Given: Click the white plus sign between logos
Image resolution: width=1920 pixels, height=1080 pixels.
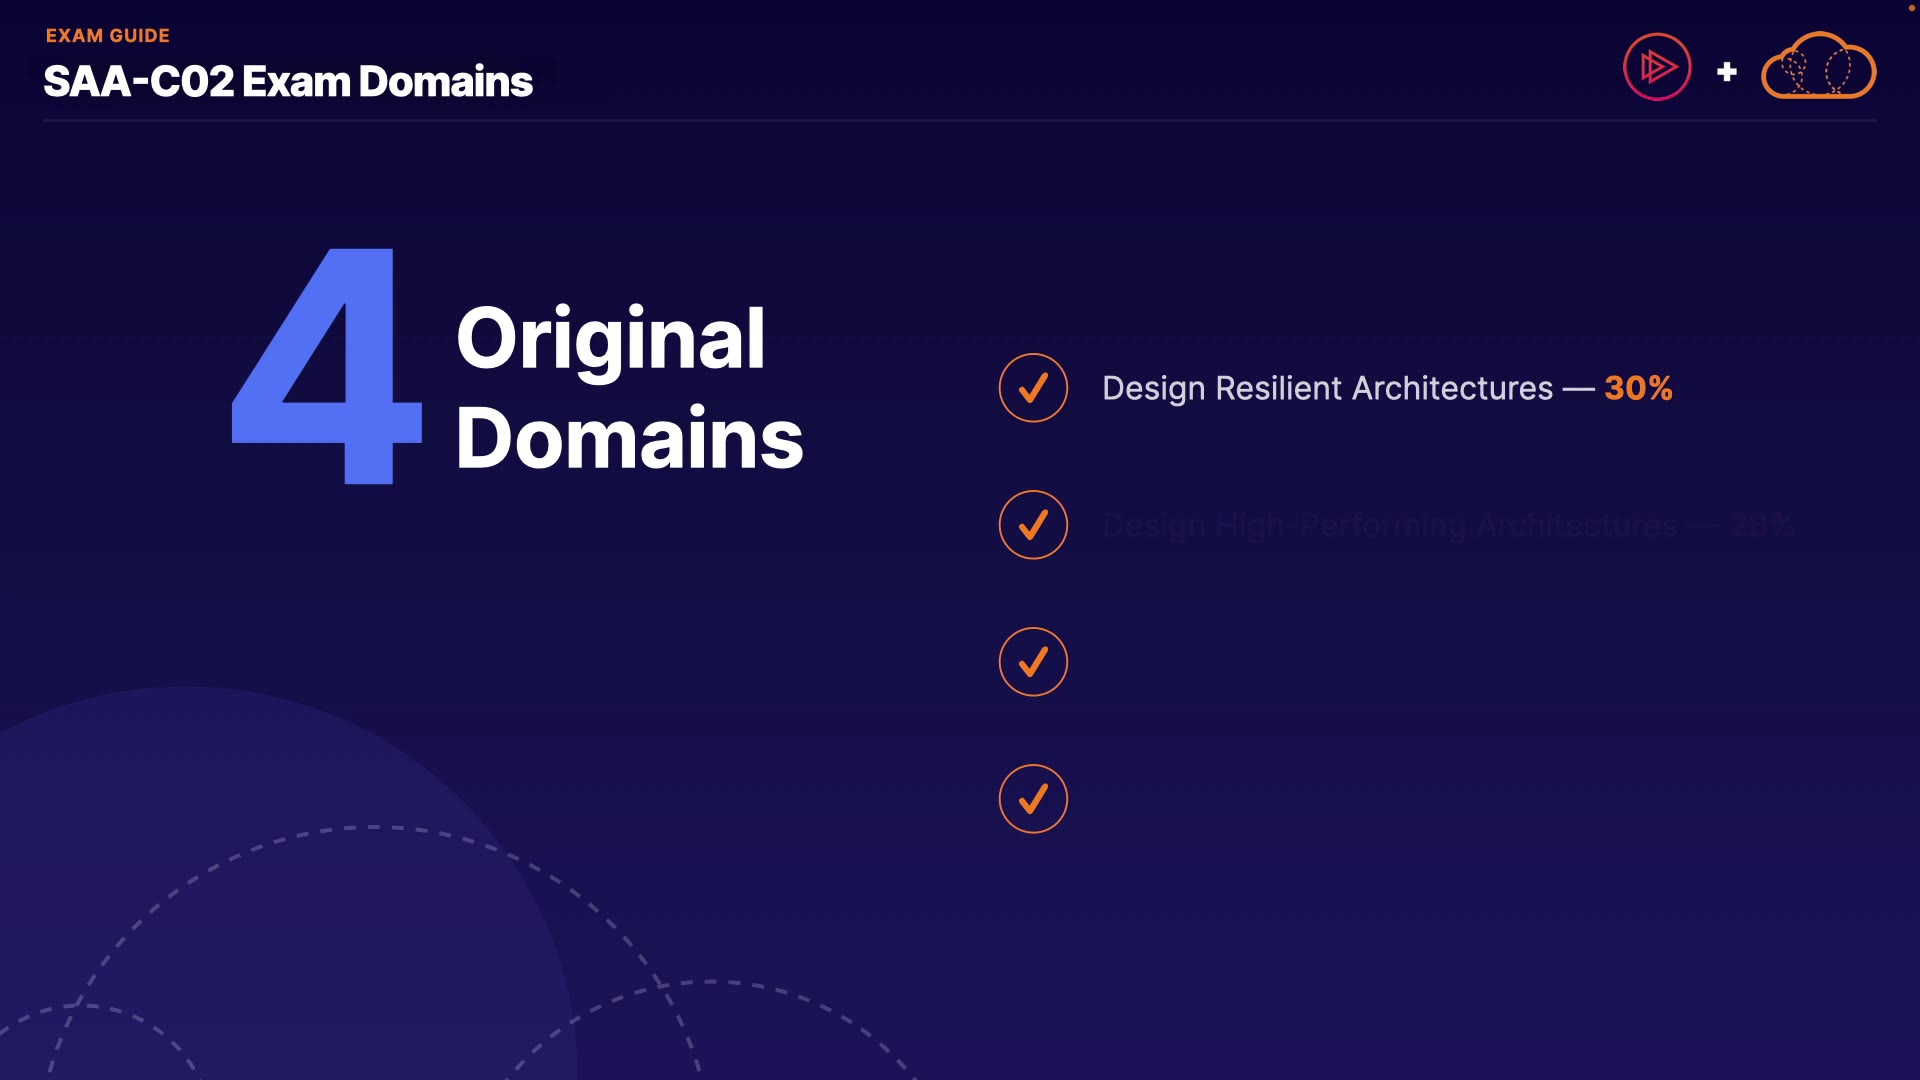Looking at the screenshot, I should coord(1726,72).
